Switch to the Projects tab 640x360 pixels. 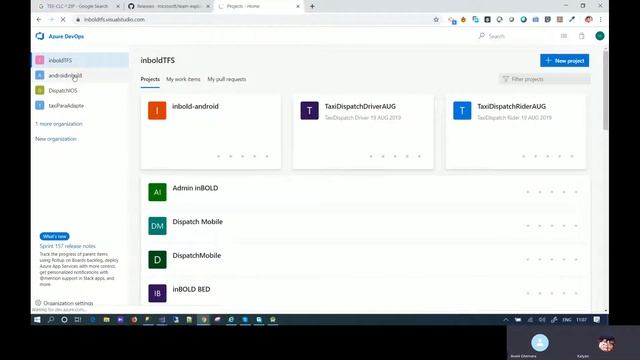coord(150,79)
